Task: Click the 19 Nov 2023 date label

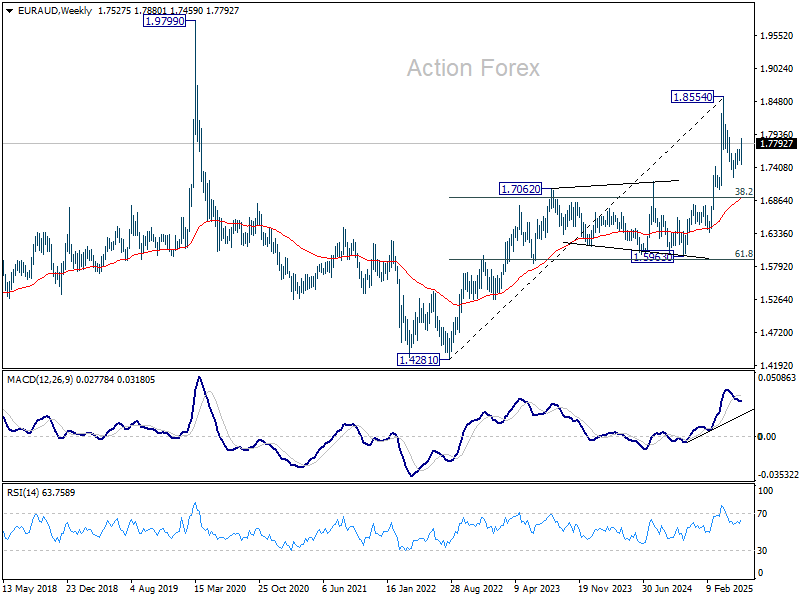Action: coord(605,588)
